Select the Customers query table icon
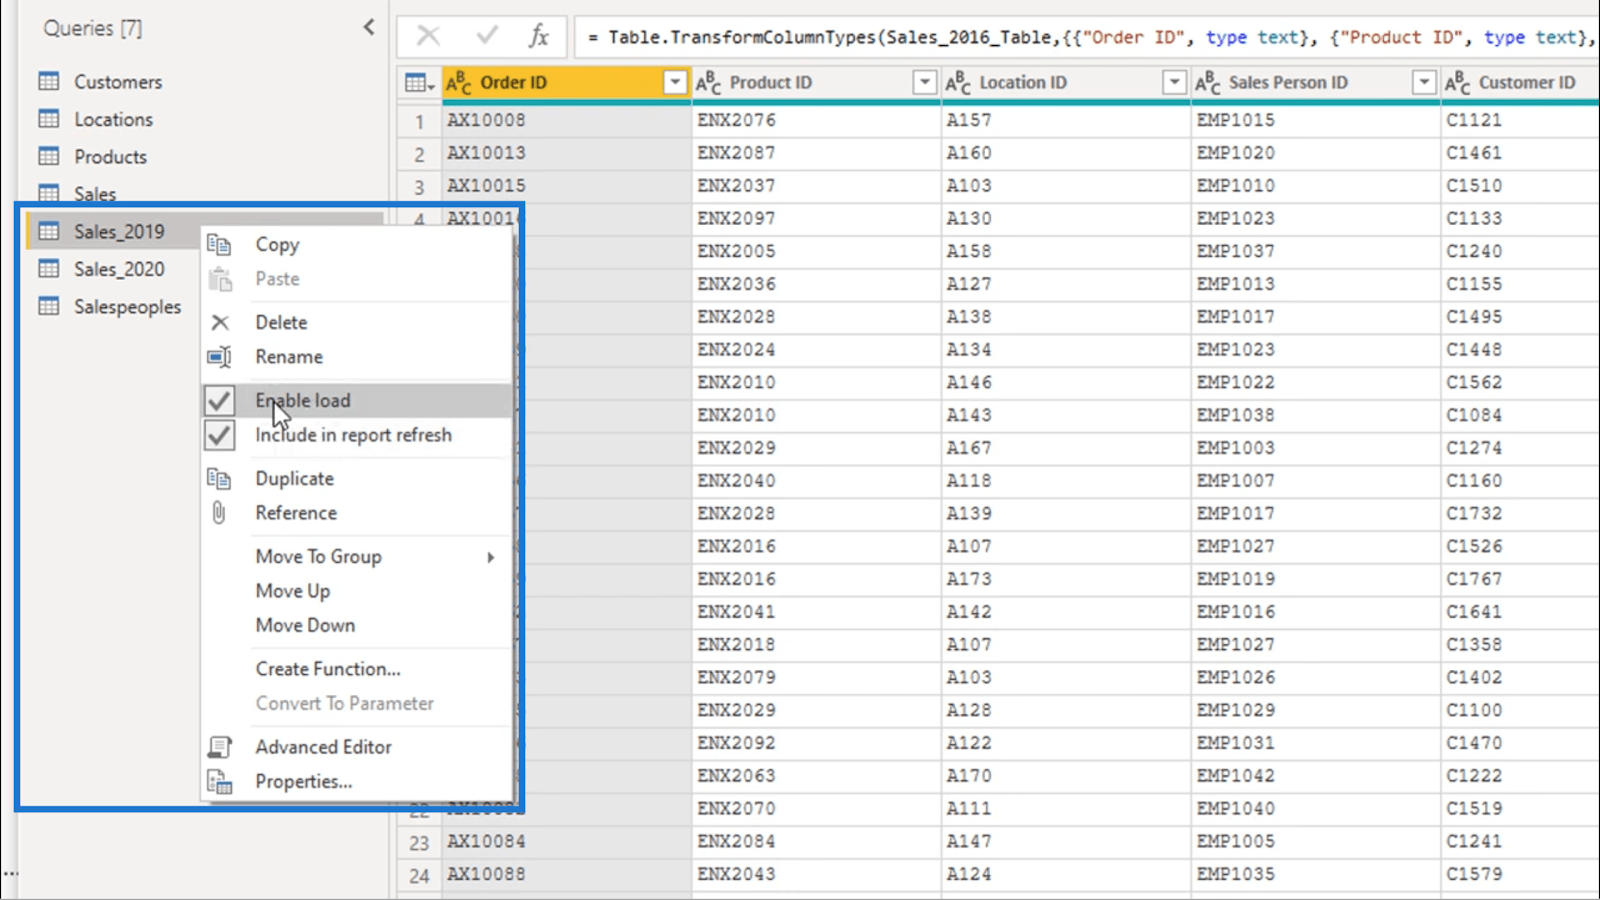Screen dimensions: 1600x900 click(x=49, y=81)
